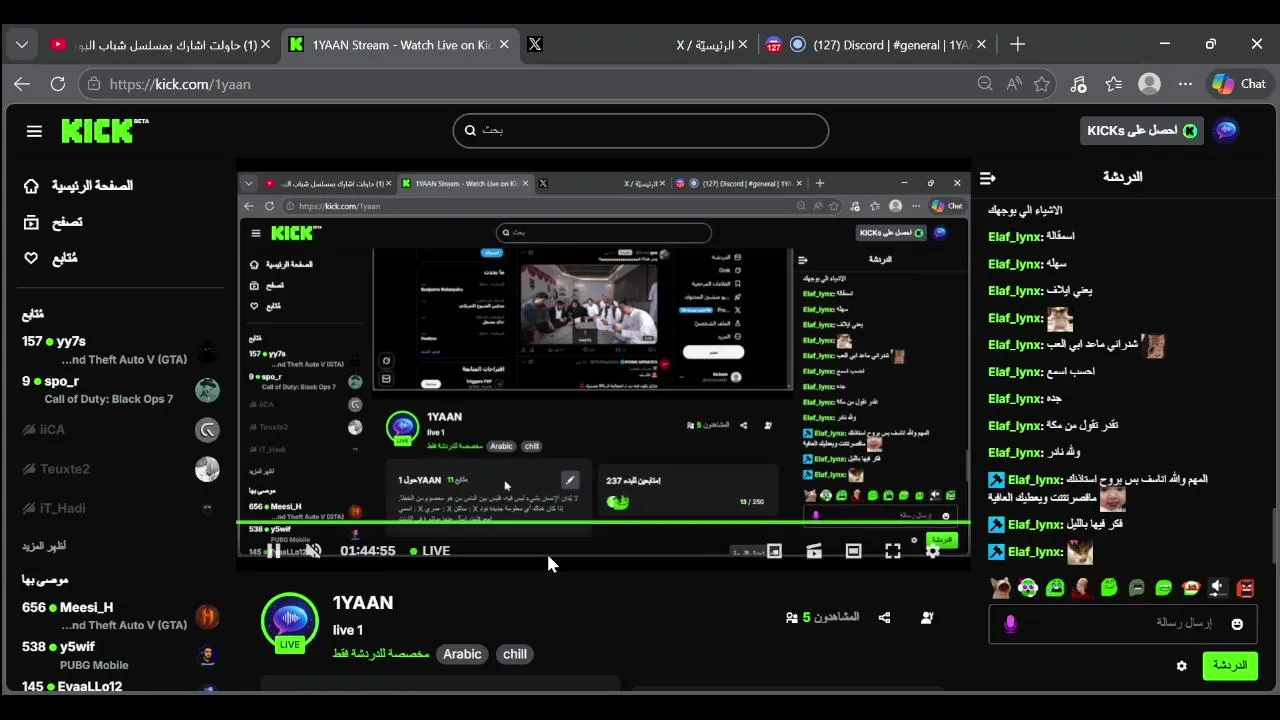1280x720 pixels.
Task: Open recommended channel y5wif
Action: point(120,655)
